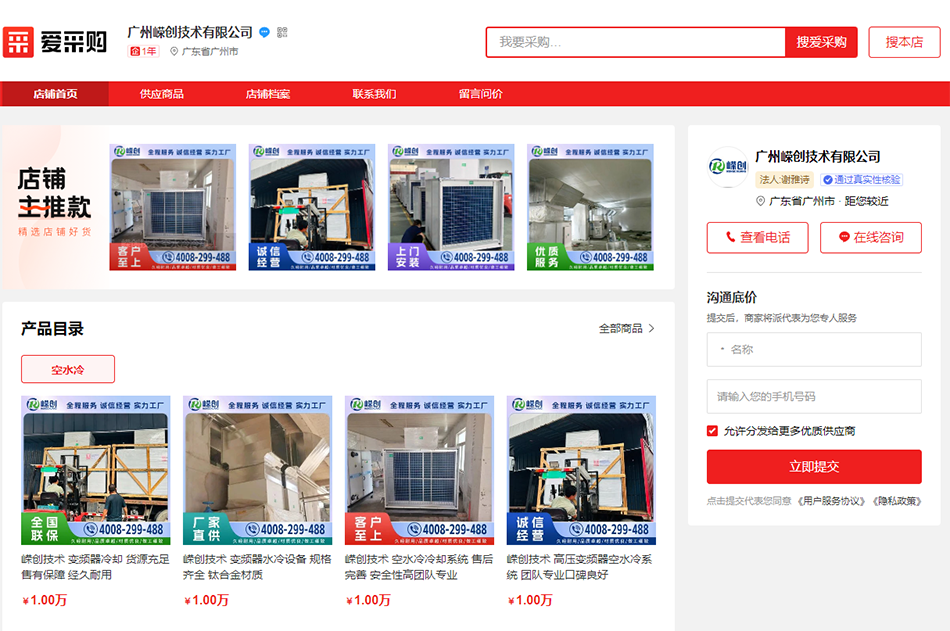Click 立即提交 button
Viewport: 950px width, 631px height.
point(814,467)
